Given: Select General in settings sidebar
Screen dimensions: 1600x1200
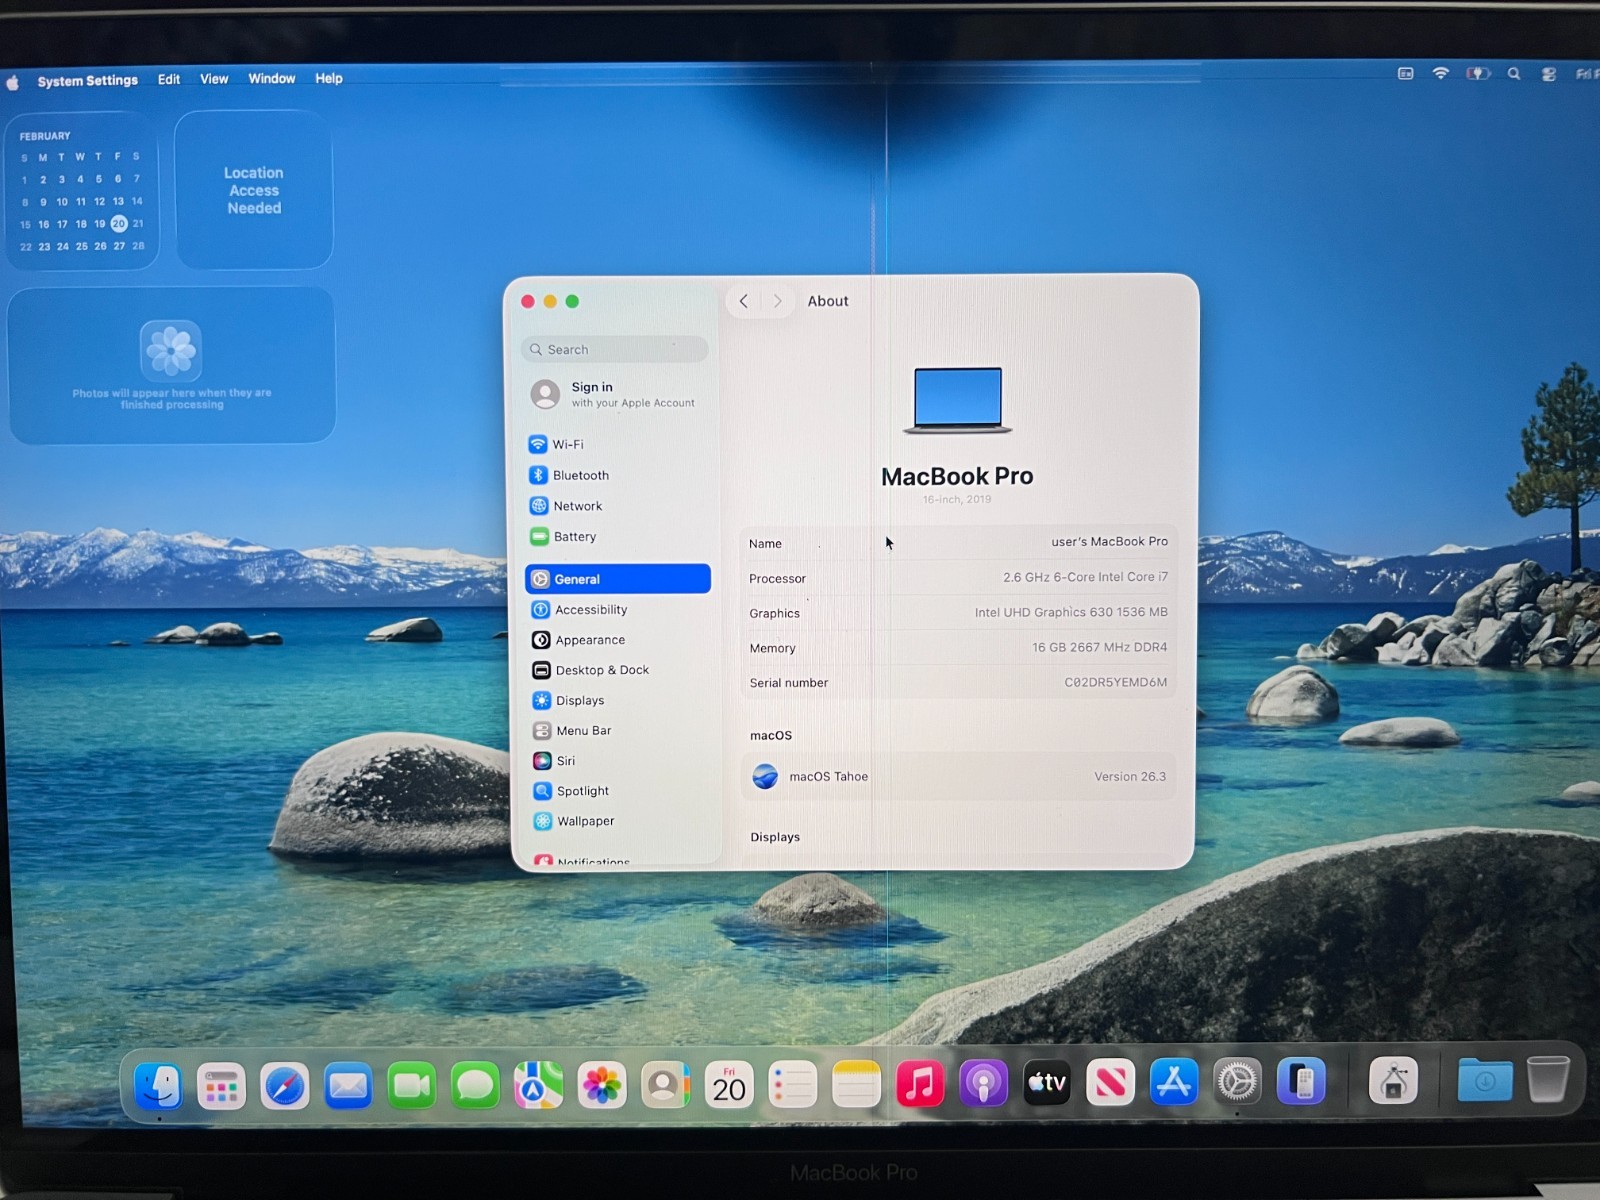Looking at the screenshot, I should click(x=618, y=579).
